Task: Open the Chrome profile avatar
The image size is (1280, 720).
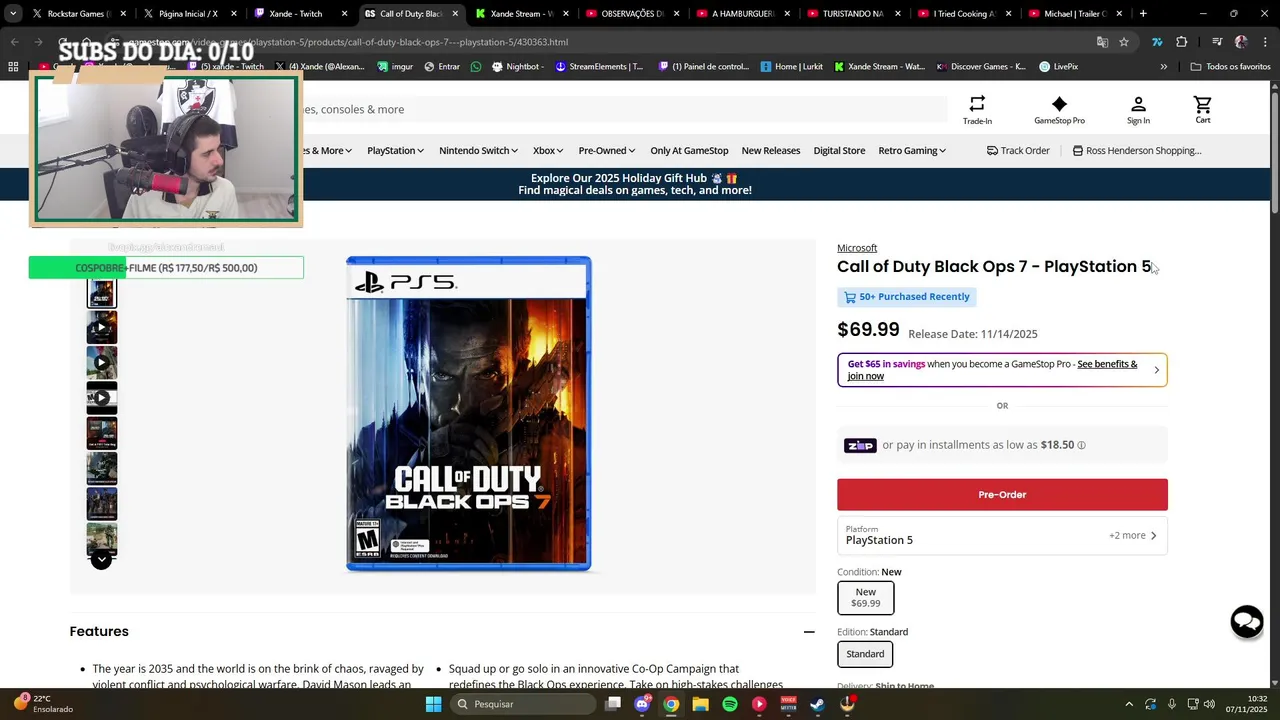Action: coord(1241,42)
